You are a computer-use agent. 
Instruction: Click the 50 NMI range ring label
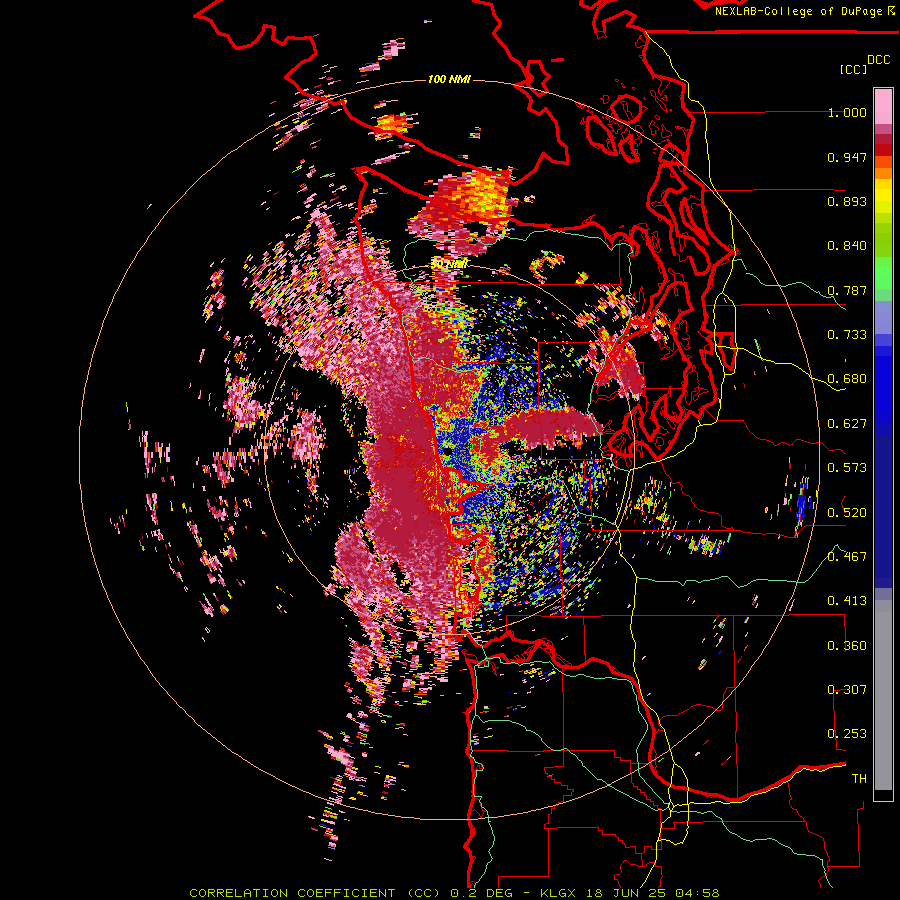(449, 264)
